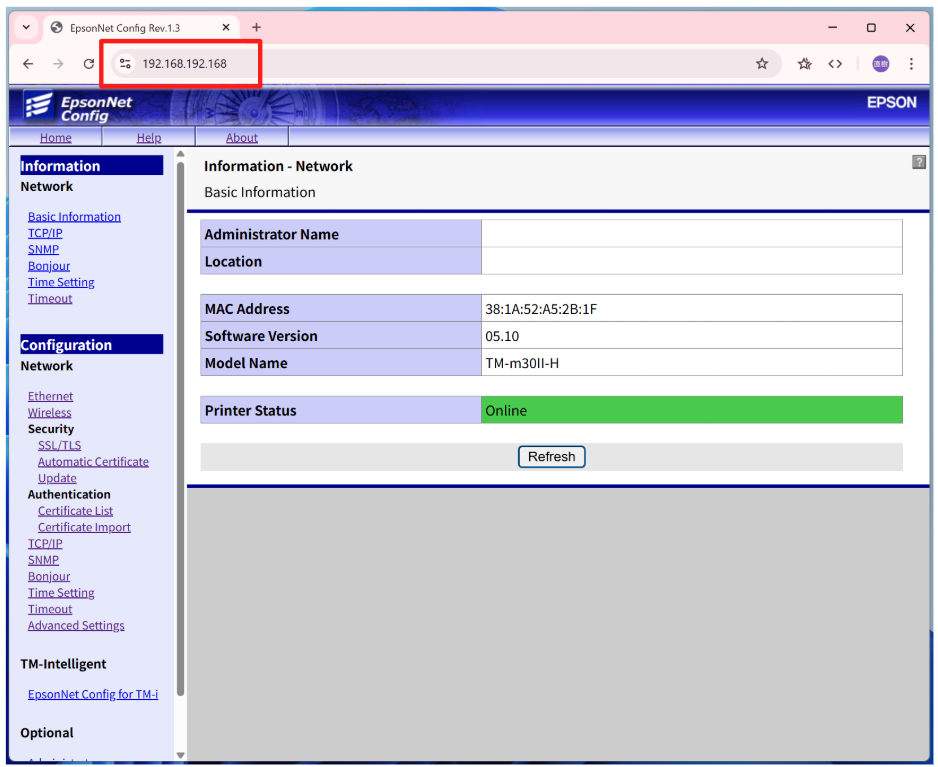Screen dimensions: 938x767
Task: Open the Help menu link
Action: 149,138
